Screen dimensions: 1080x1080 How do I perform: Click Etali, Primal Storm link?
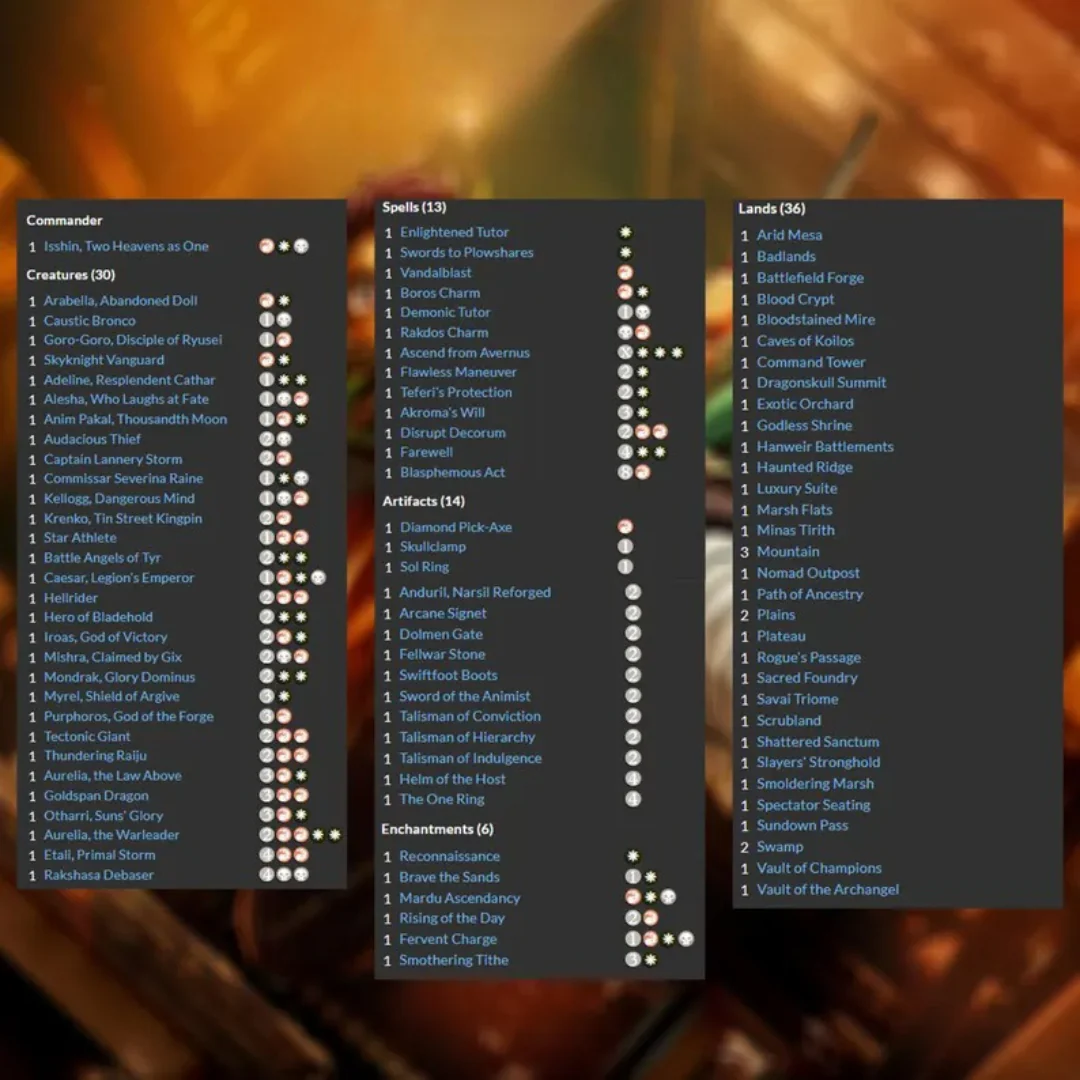pyautogui.click(x=99, y=855)
